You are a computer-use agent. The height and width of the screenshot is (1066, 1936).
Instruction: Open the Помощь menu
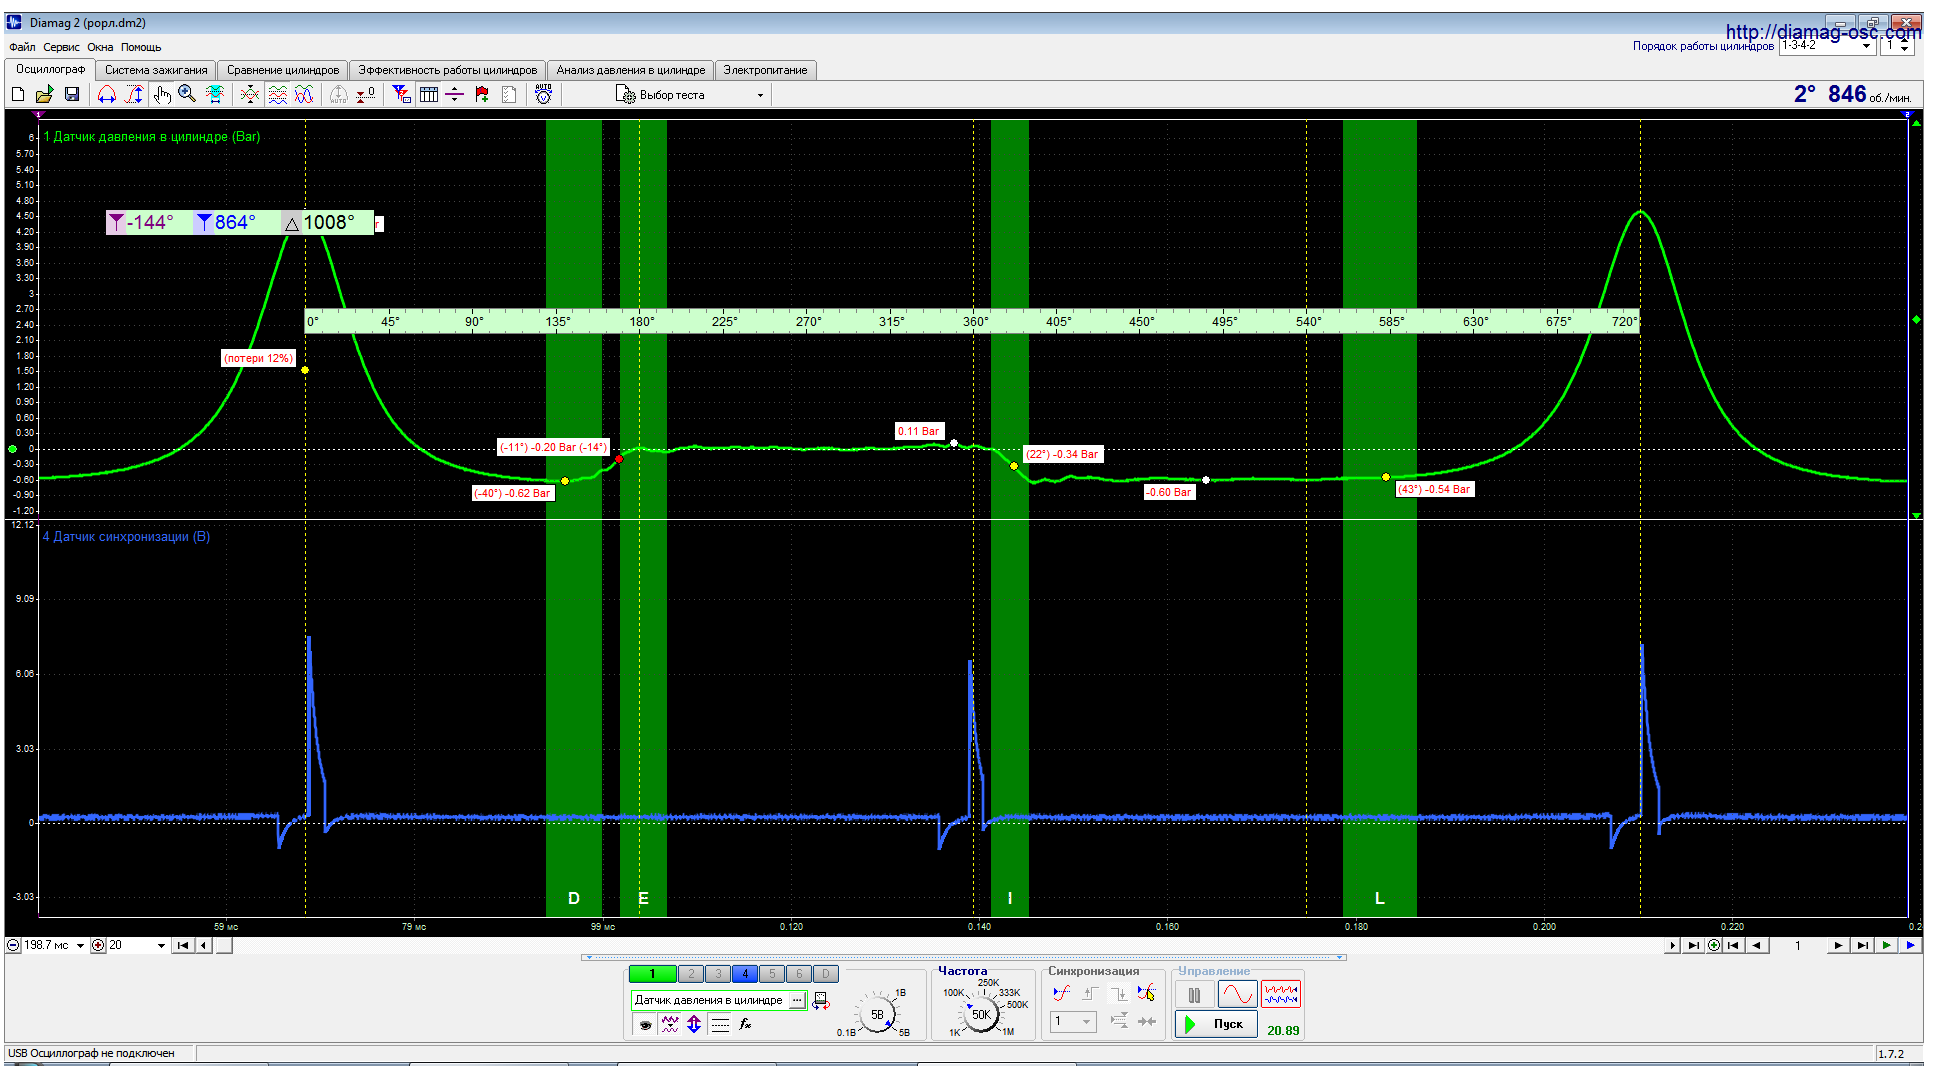click(141, 47)
